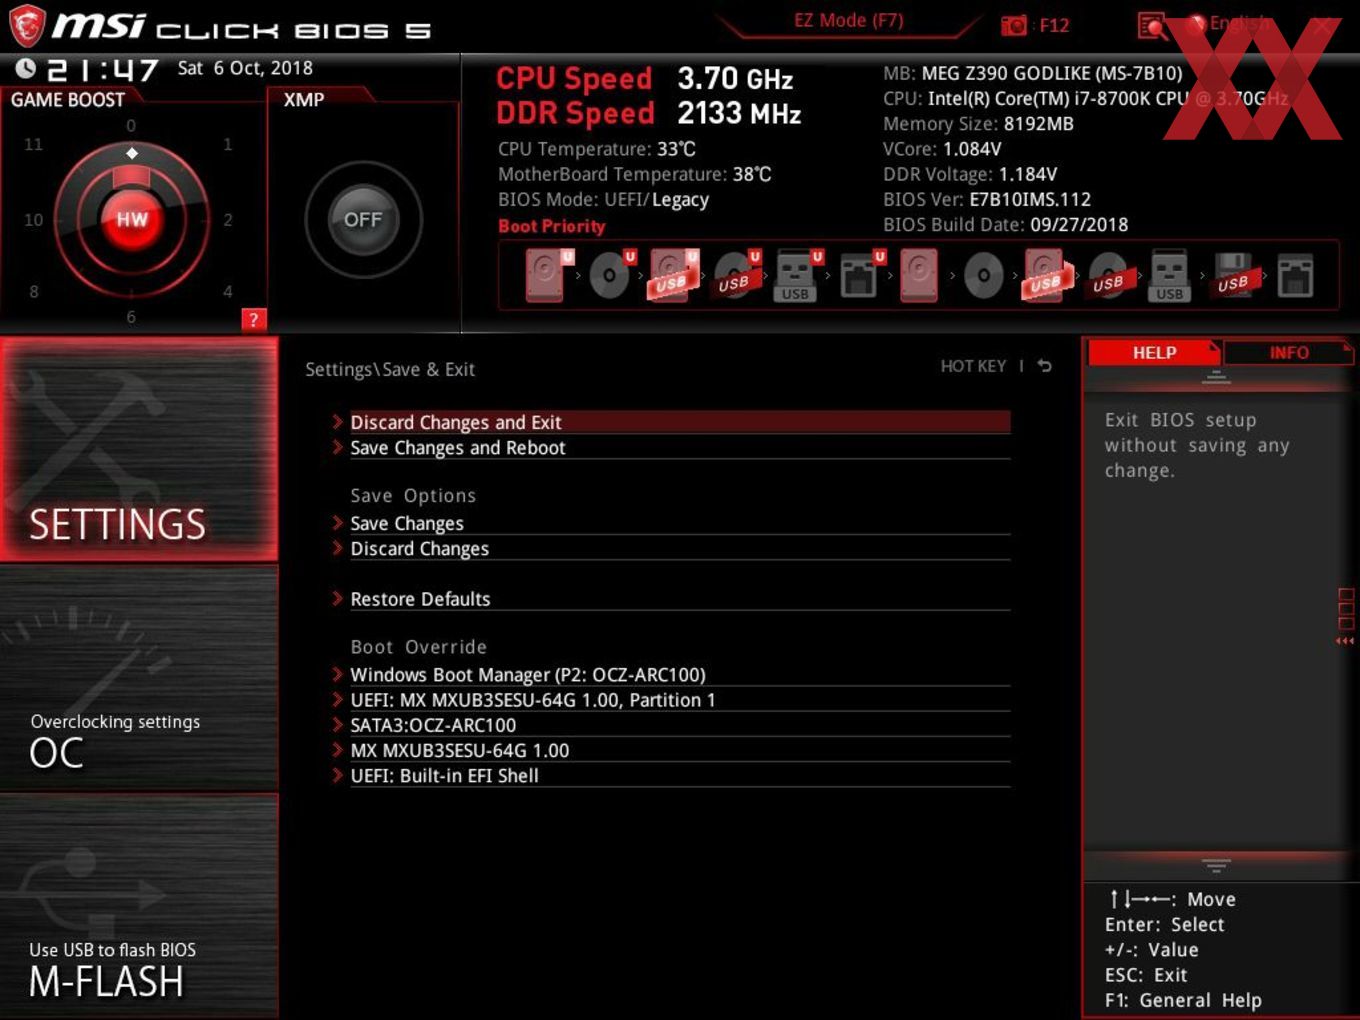Switch to the INFO tab
Viewport: 1360px width, 1020px height.
1288,352
